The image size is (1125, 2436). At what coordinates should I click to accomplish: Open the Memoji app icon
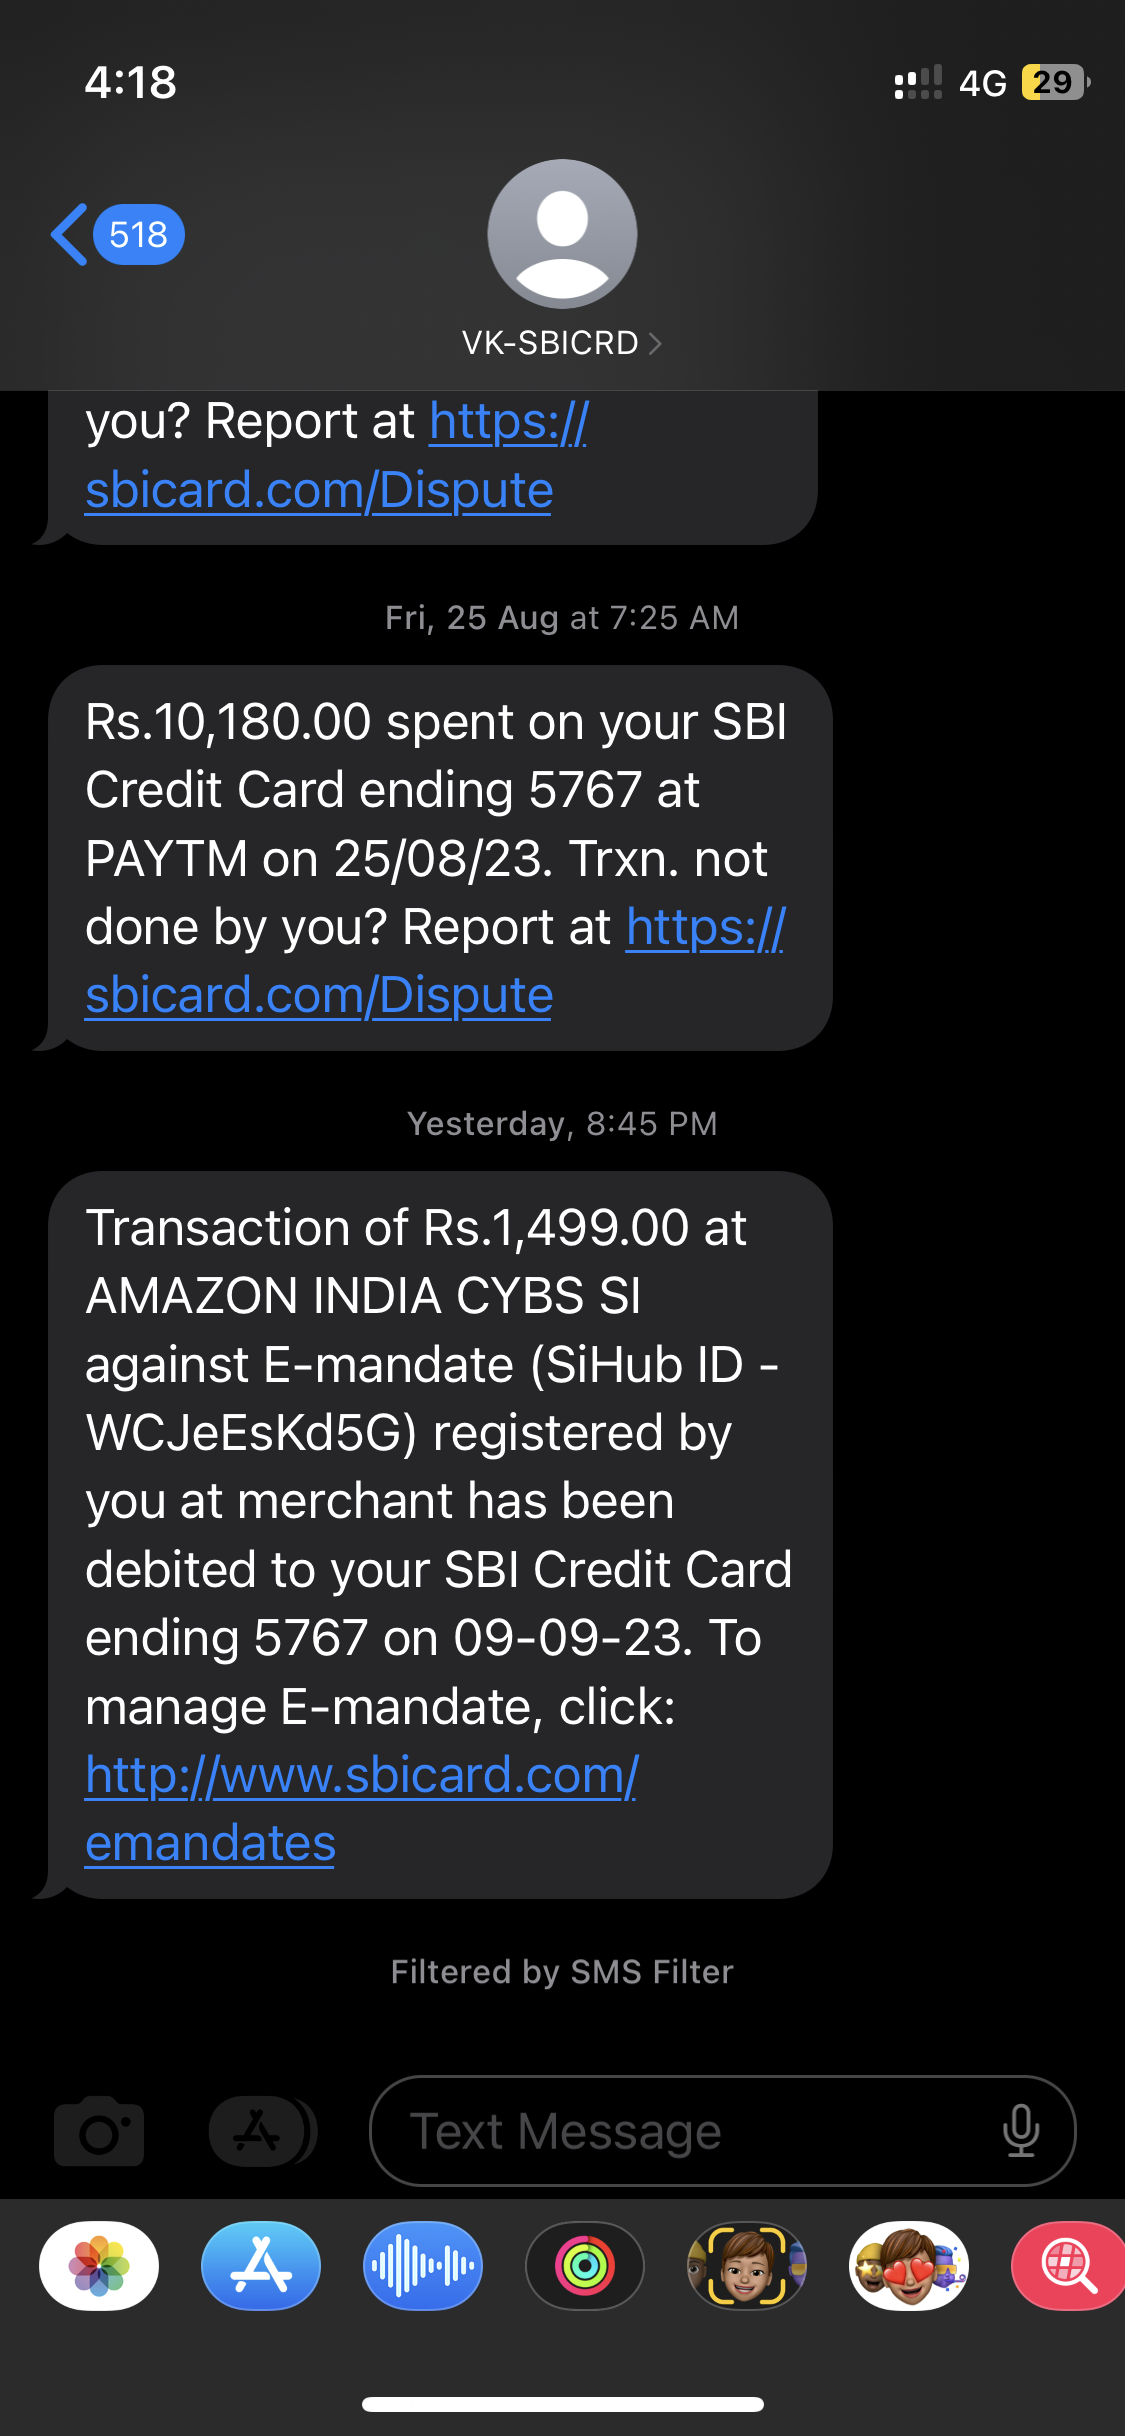[747, 2266]
